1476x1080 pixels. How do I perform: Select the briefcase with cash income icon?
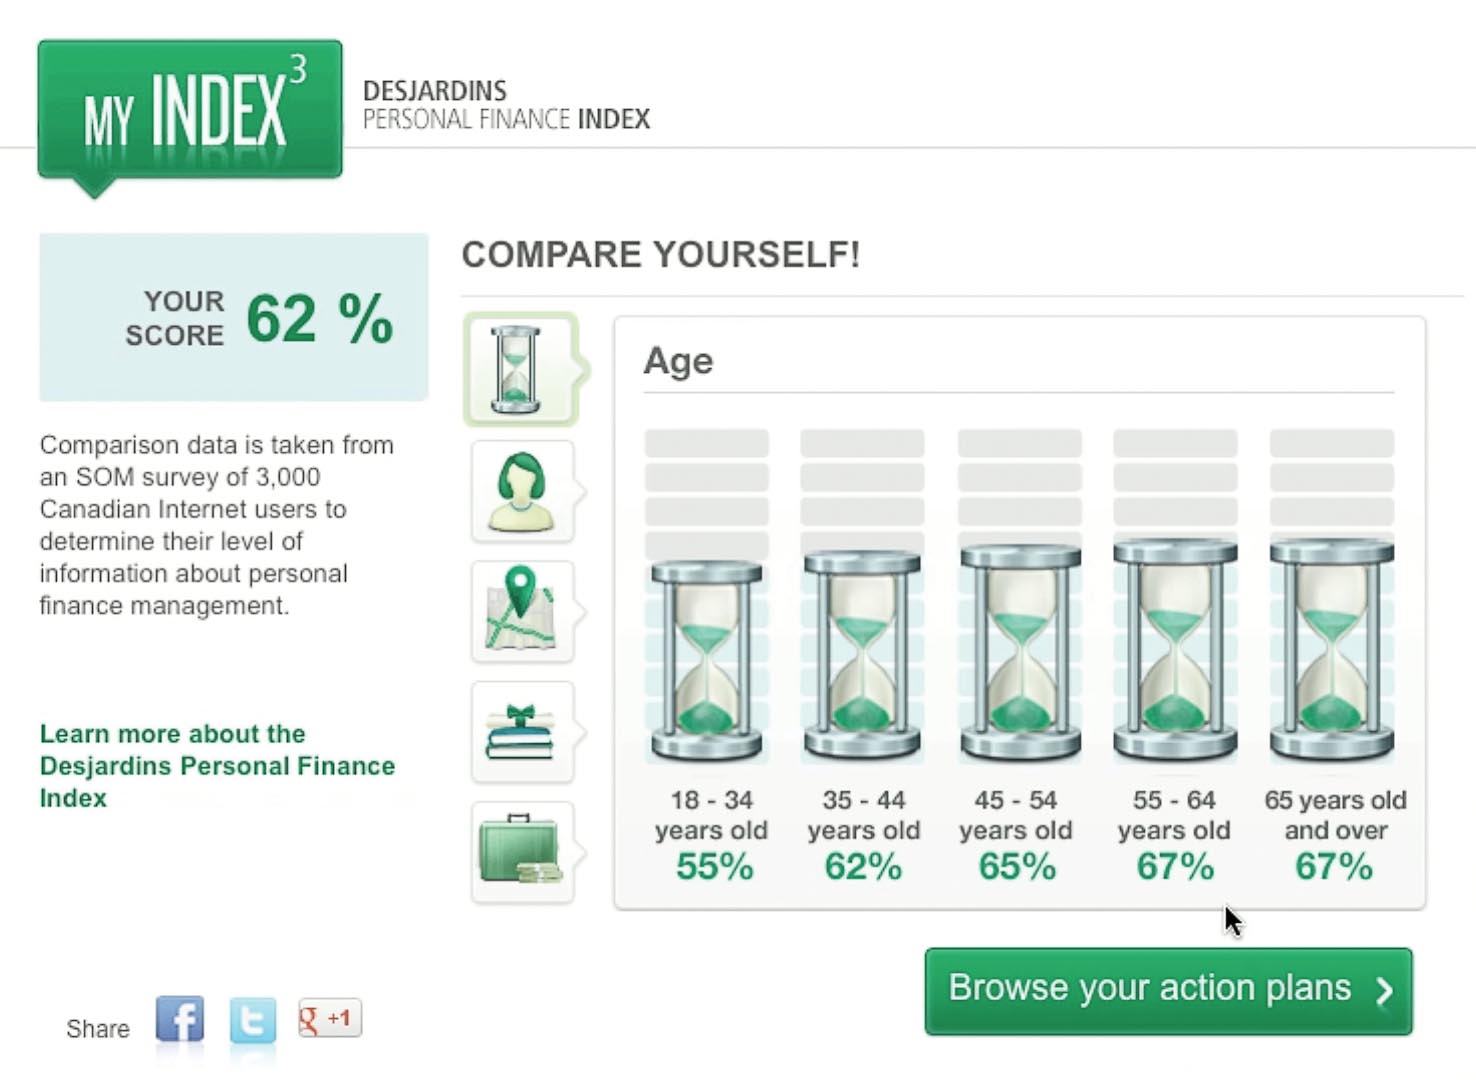[x=522, y=852]
